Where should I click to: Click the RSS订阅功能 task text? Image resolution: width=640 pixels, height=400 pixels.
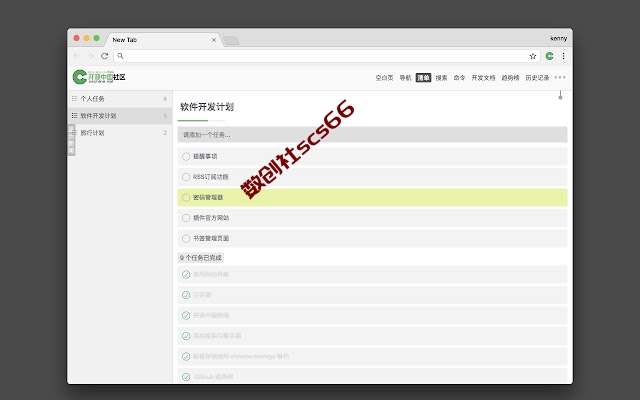211,177
